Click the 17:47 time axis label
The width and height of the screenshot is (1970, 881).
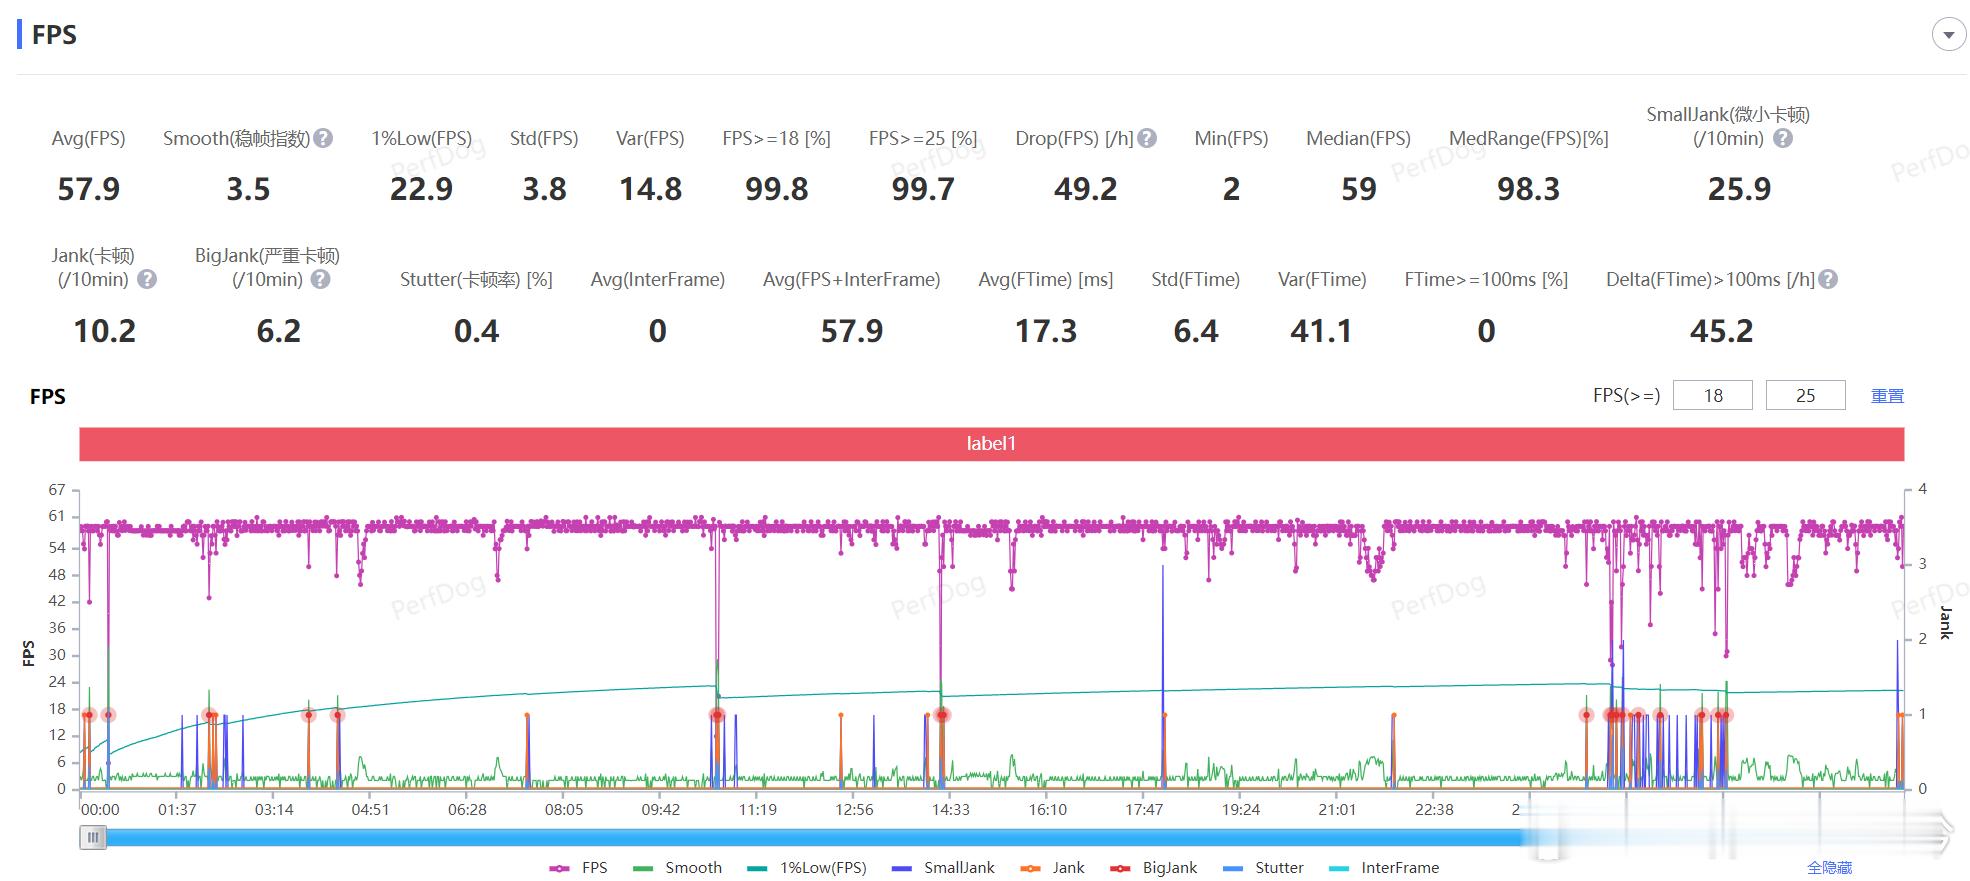click(1144, 810)
